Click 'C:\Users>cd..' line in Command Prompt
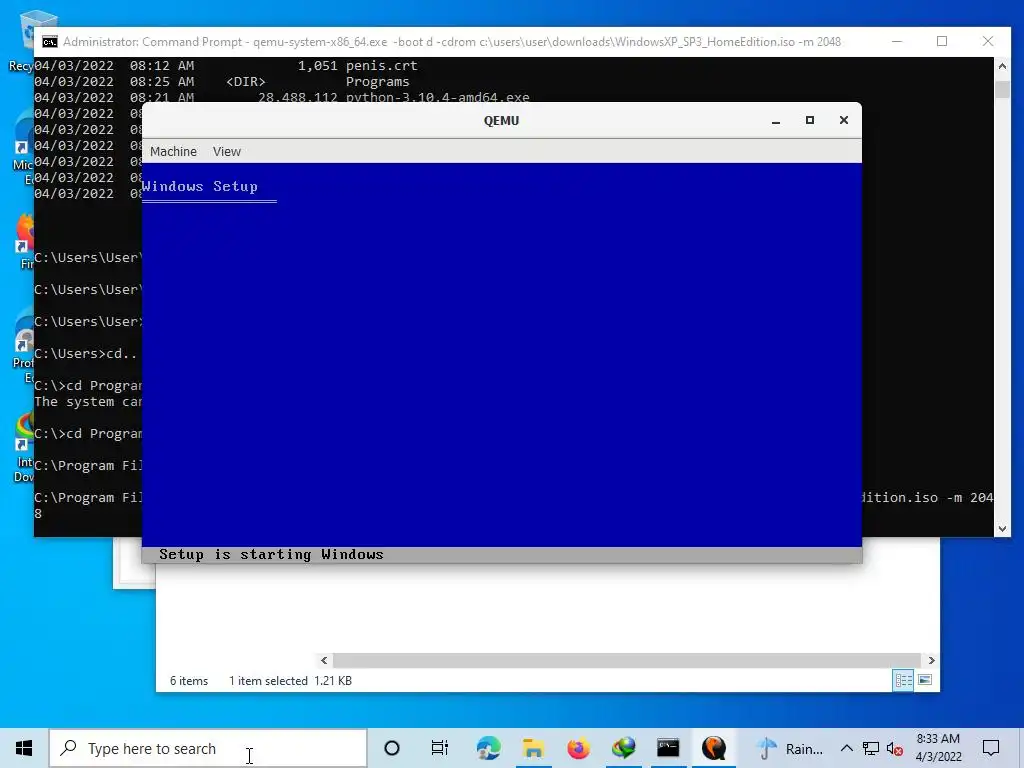 point(86,353)
